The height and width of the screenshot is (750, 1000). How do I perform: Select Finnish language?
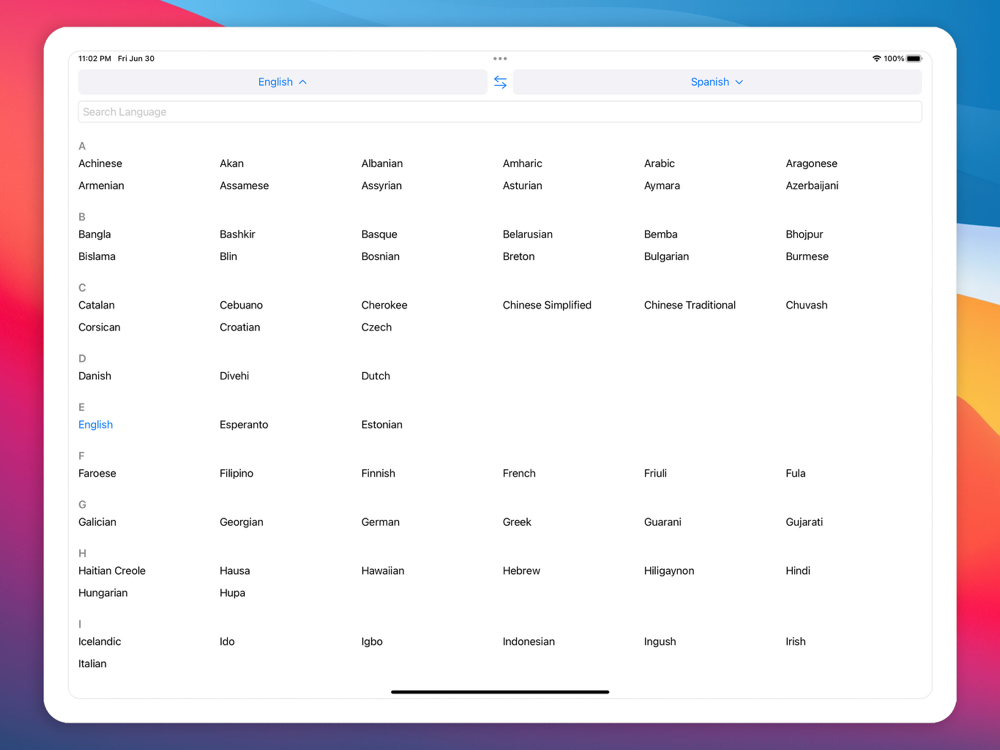point(378,473)
